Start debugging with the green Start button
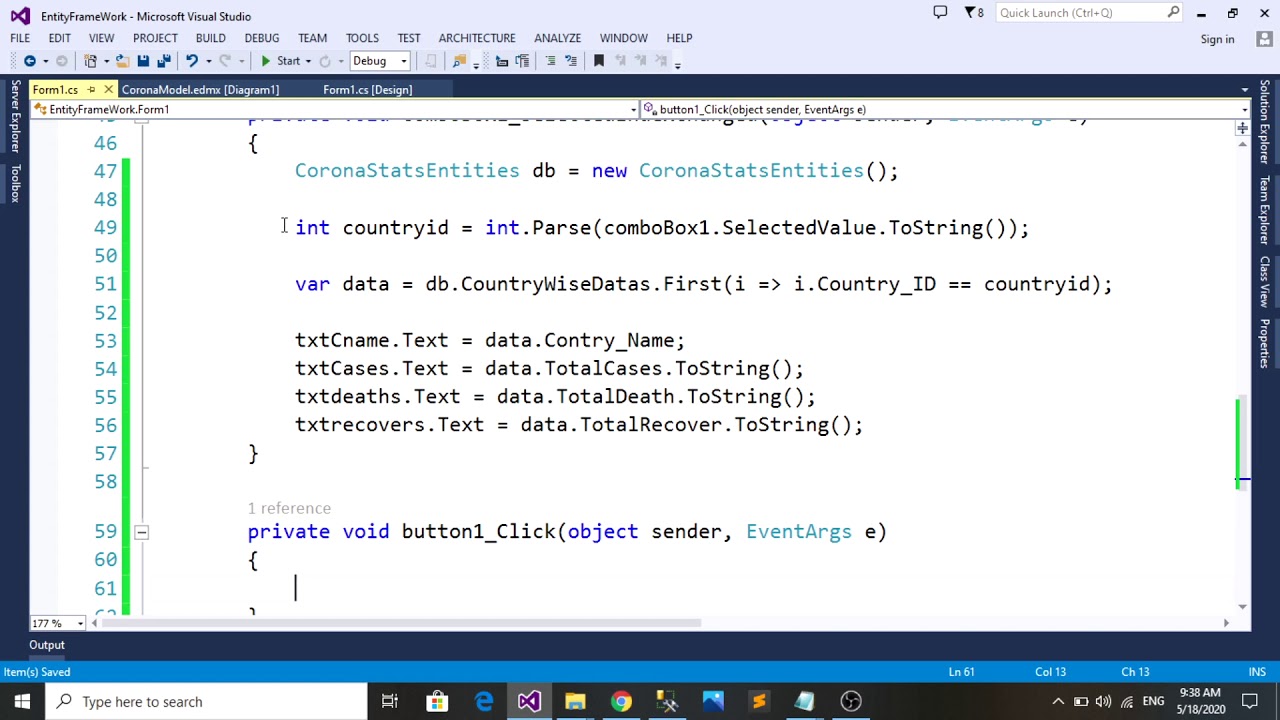Screen dimensions: 1280x720 [280, 61]
